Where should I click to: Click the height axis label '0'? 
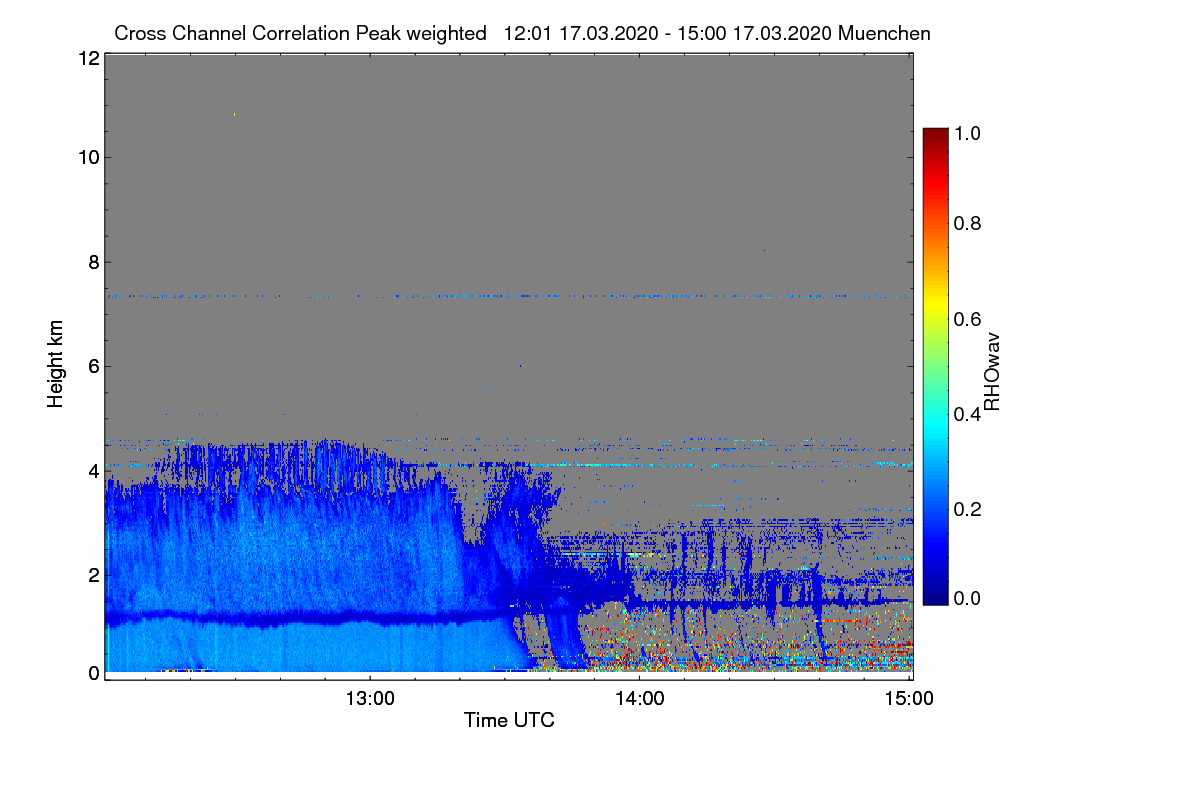[94, 673]
